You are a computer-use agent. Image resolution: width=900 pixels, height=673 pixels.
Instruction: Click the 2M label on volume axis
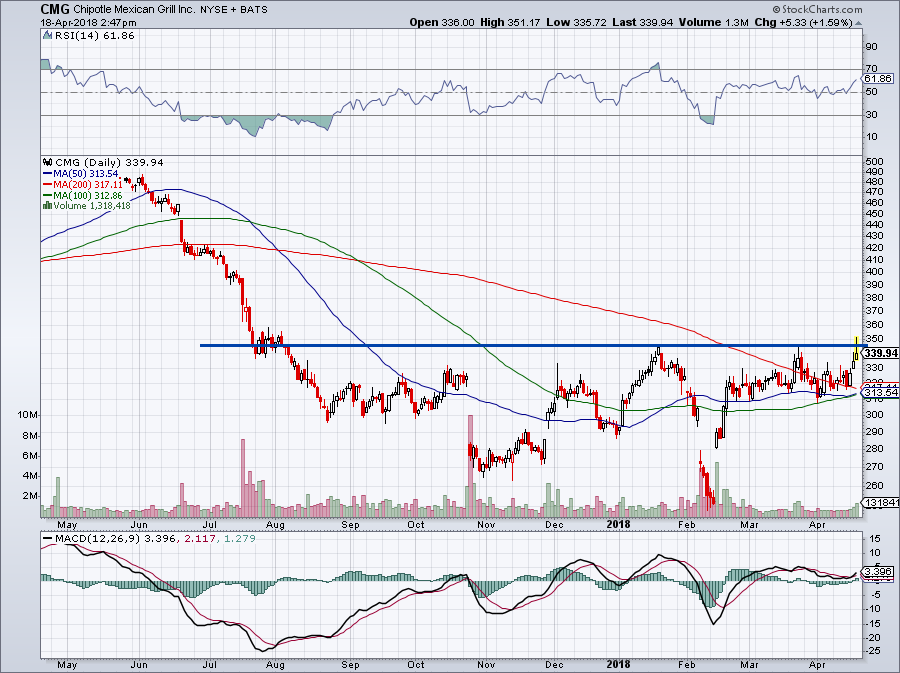pyautogui.click(x=30, y=496)
